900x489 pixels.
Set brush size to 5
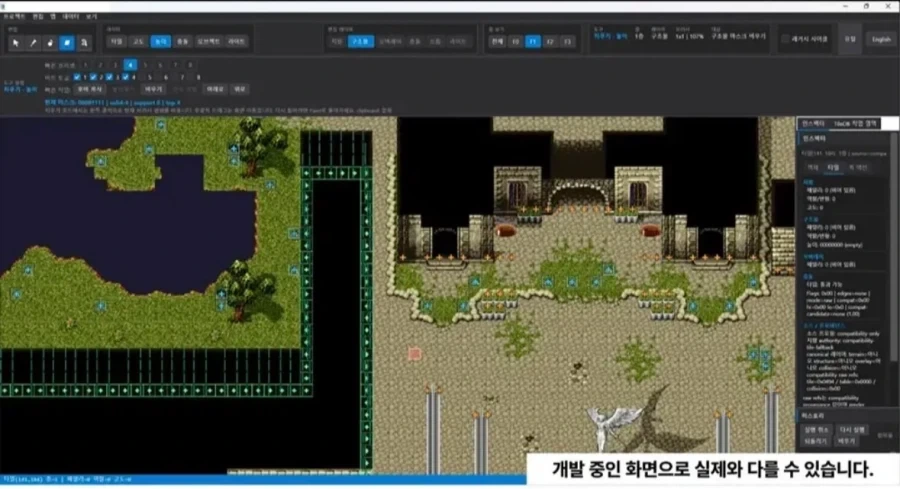click(145, 65)
